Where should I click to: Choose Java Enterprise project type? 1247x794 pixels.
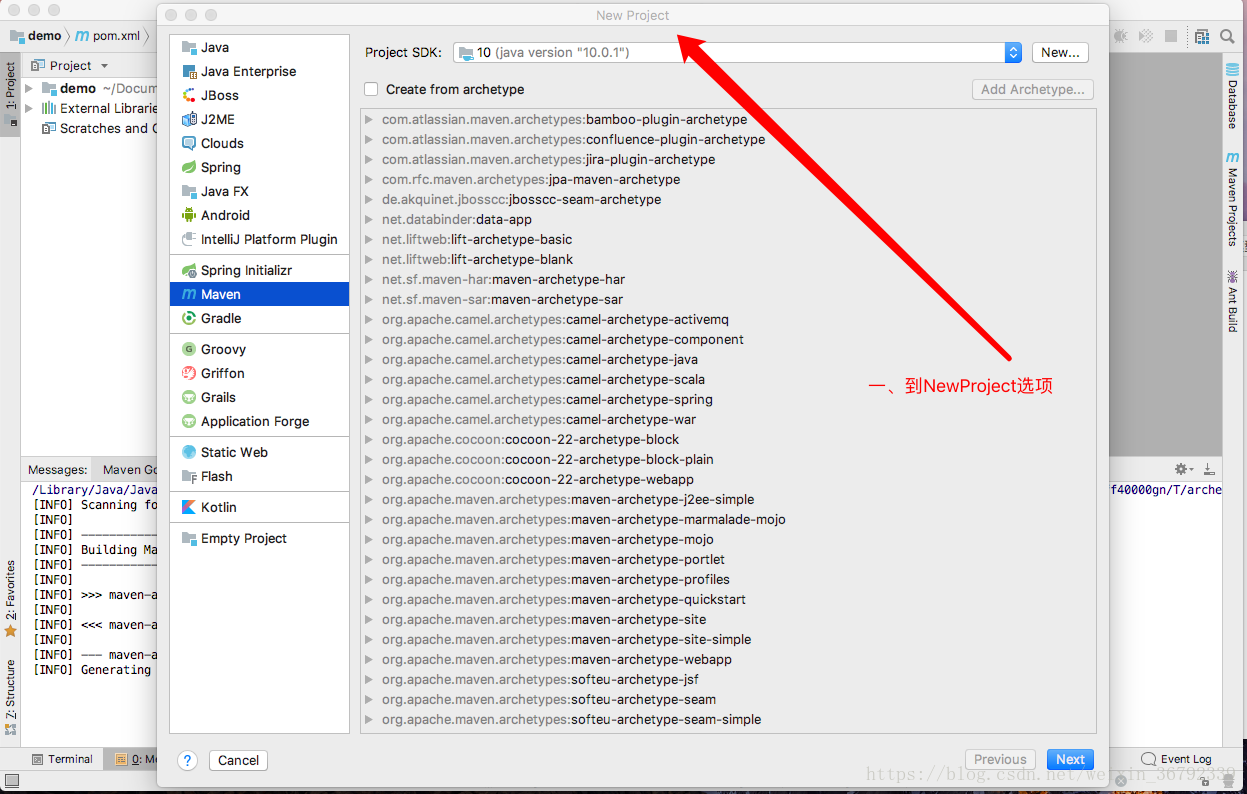259,71
